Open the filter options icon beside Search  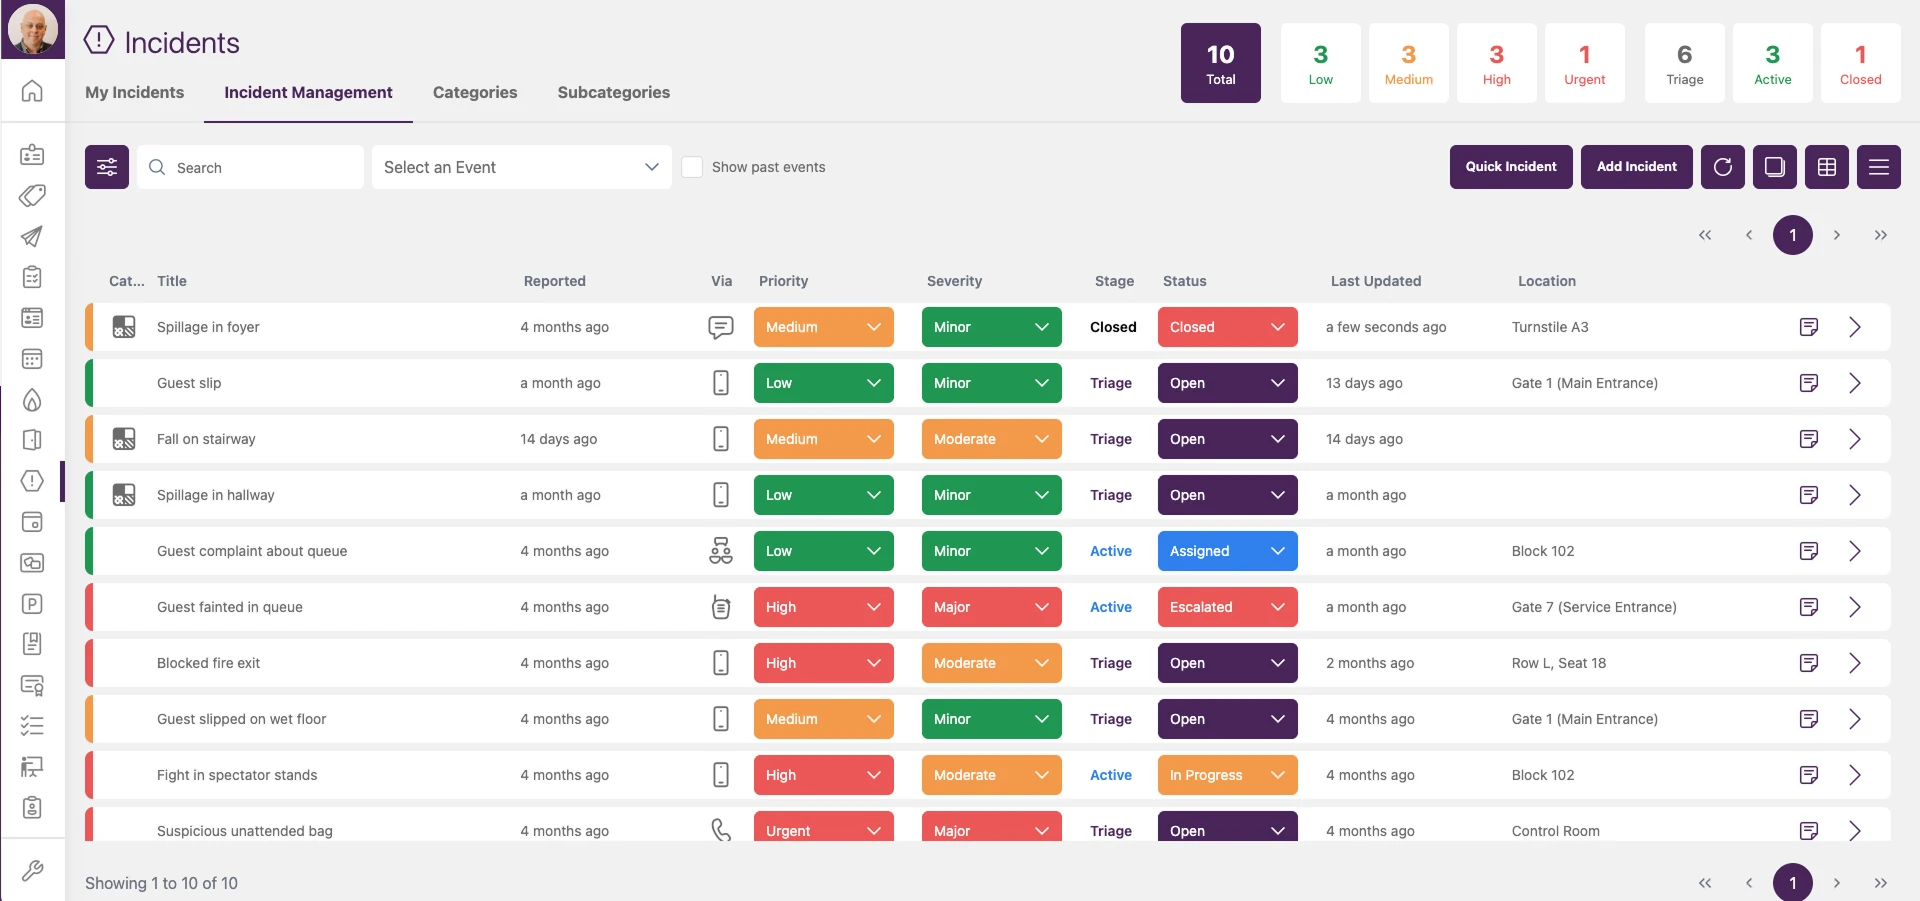tap(107, 167)
